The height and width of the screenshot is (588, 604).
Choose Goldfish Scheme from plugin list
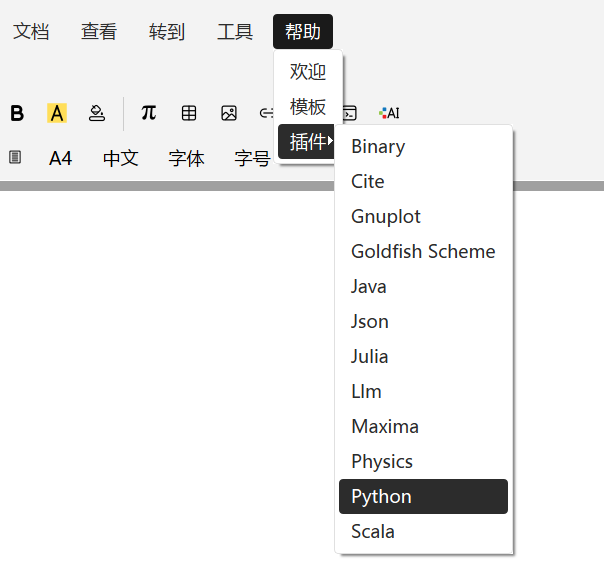pyautogui.click(x=423, y=252)
